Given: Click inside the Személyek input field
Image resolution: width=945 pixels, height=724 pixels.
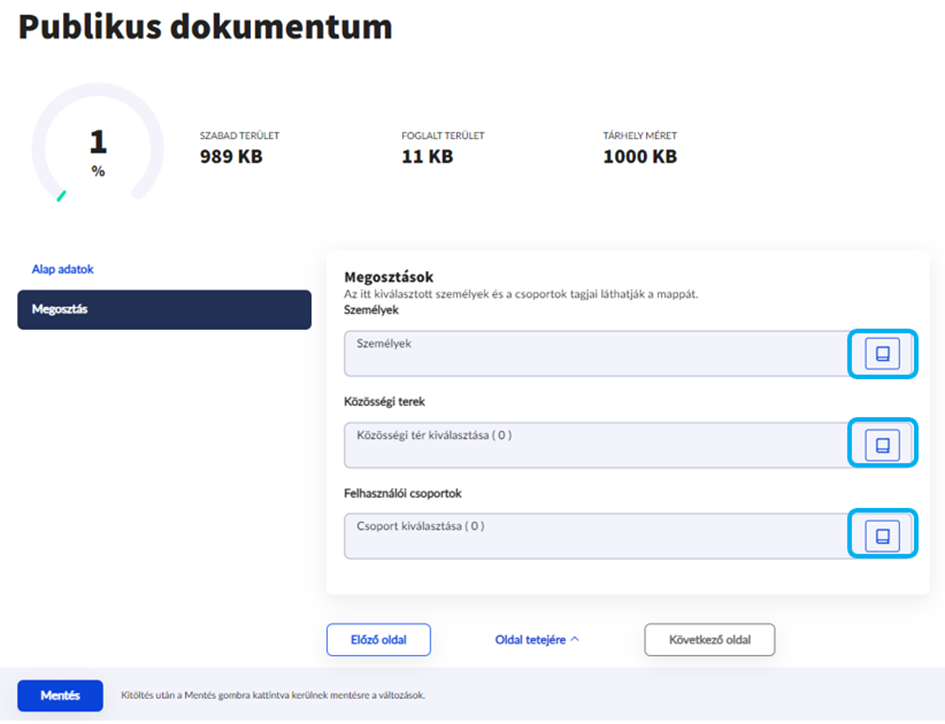Looking at the screenshot, I should [x=595, y=354].
